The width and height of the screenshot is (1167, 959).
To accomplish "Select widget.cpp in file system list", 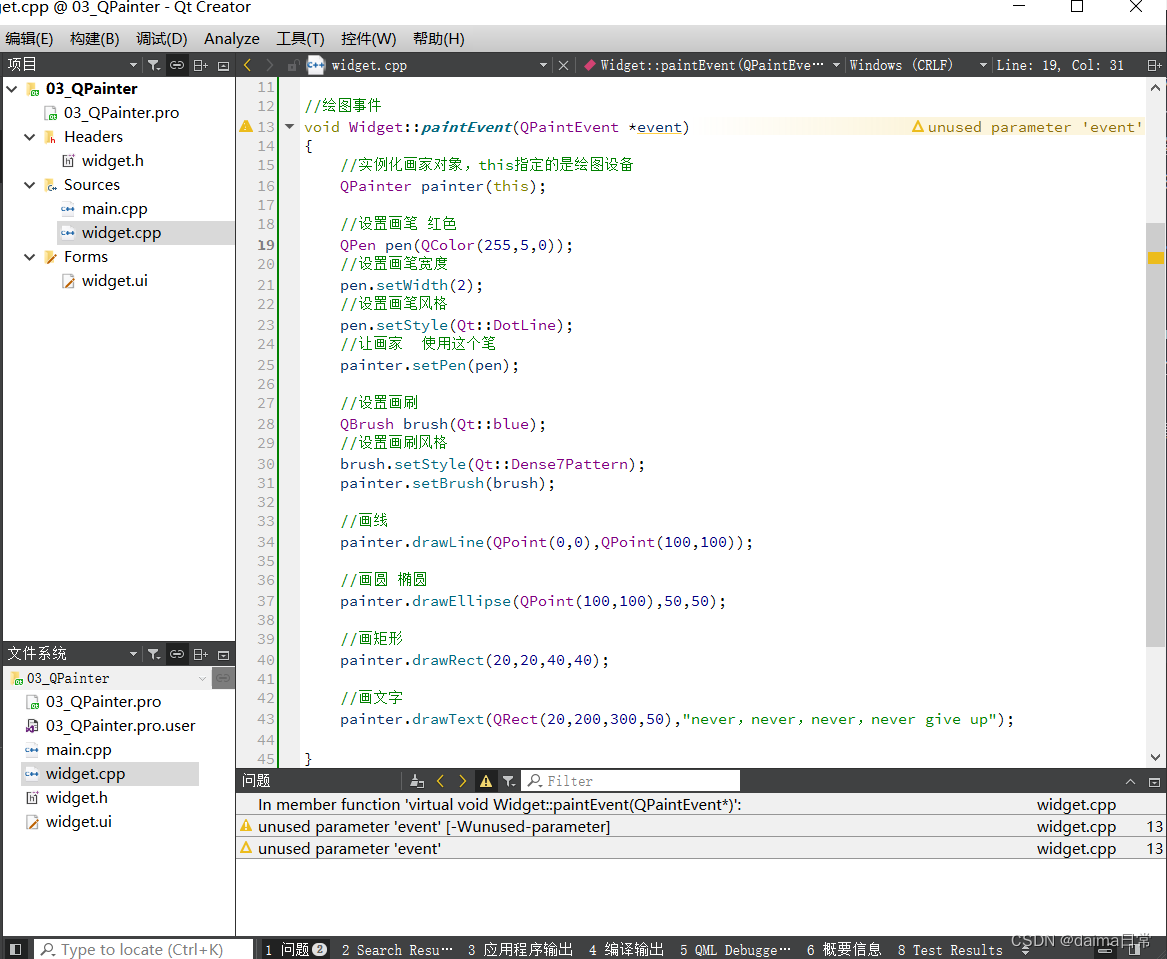I will 111,774.
